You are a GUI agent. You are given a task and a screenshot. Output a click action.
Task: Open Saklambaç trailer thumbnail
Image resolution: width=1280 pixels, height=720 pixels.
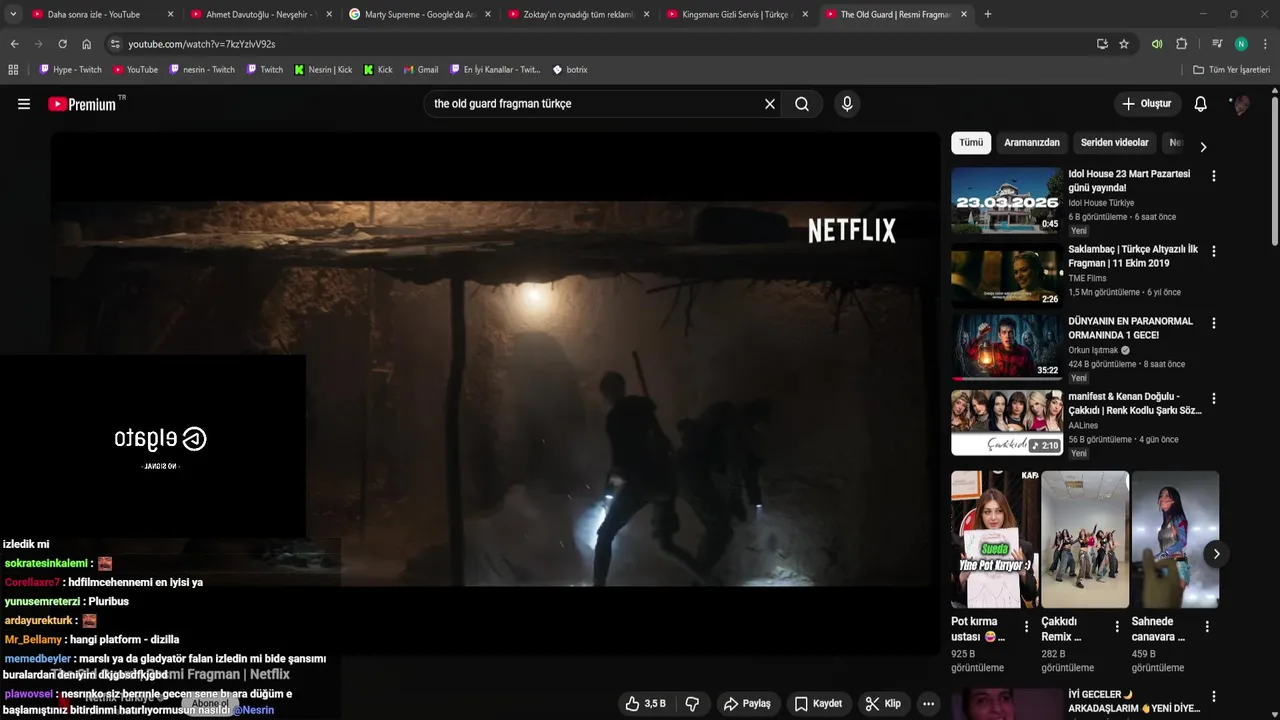click(x=1007, y=274)
